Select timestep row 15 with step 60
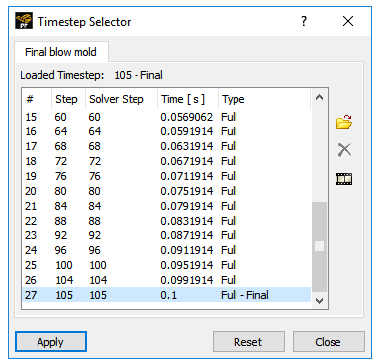Screen dimensions: 377x363 pyautogui.click(x=166, y=117)
